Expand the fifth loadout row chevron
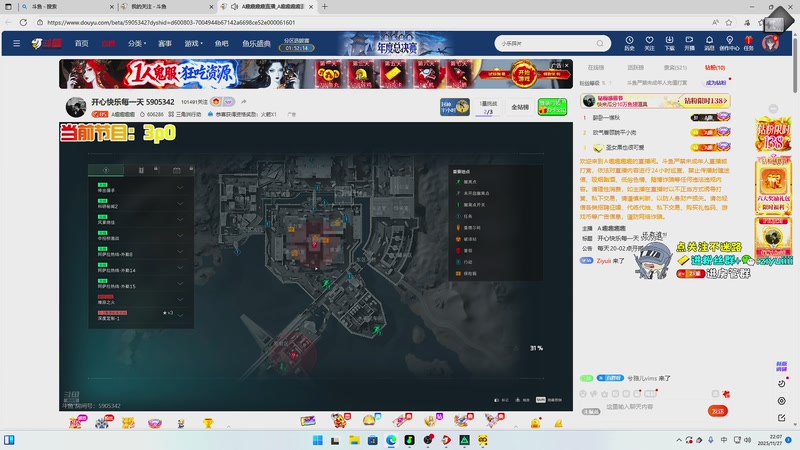The width and height of the screenshot is (800, 450). click(x=180, y=252)
